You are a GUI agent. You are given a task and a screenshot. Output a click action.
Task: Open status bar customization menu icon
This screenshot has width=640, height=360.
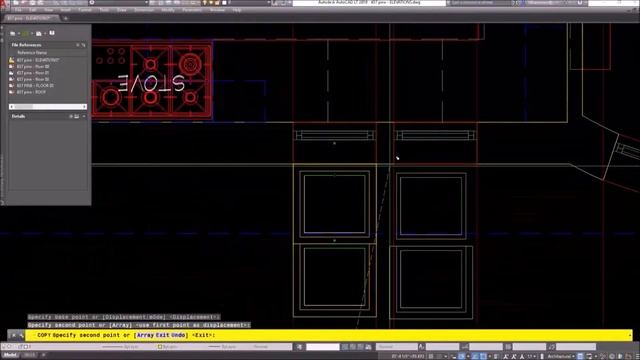pyautogui.click(x=637, y=356)
